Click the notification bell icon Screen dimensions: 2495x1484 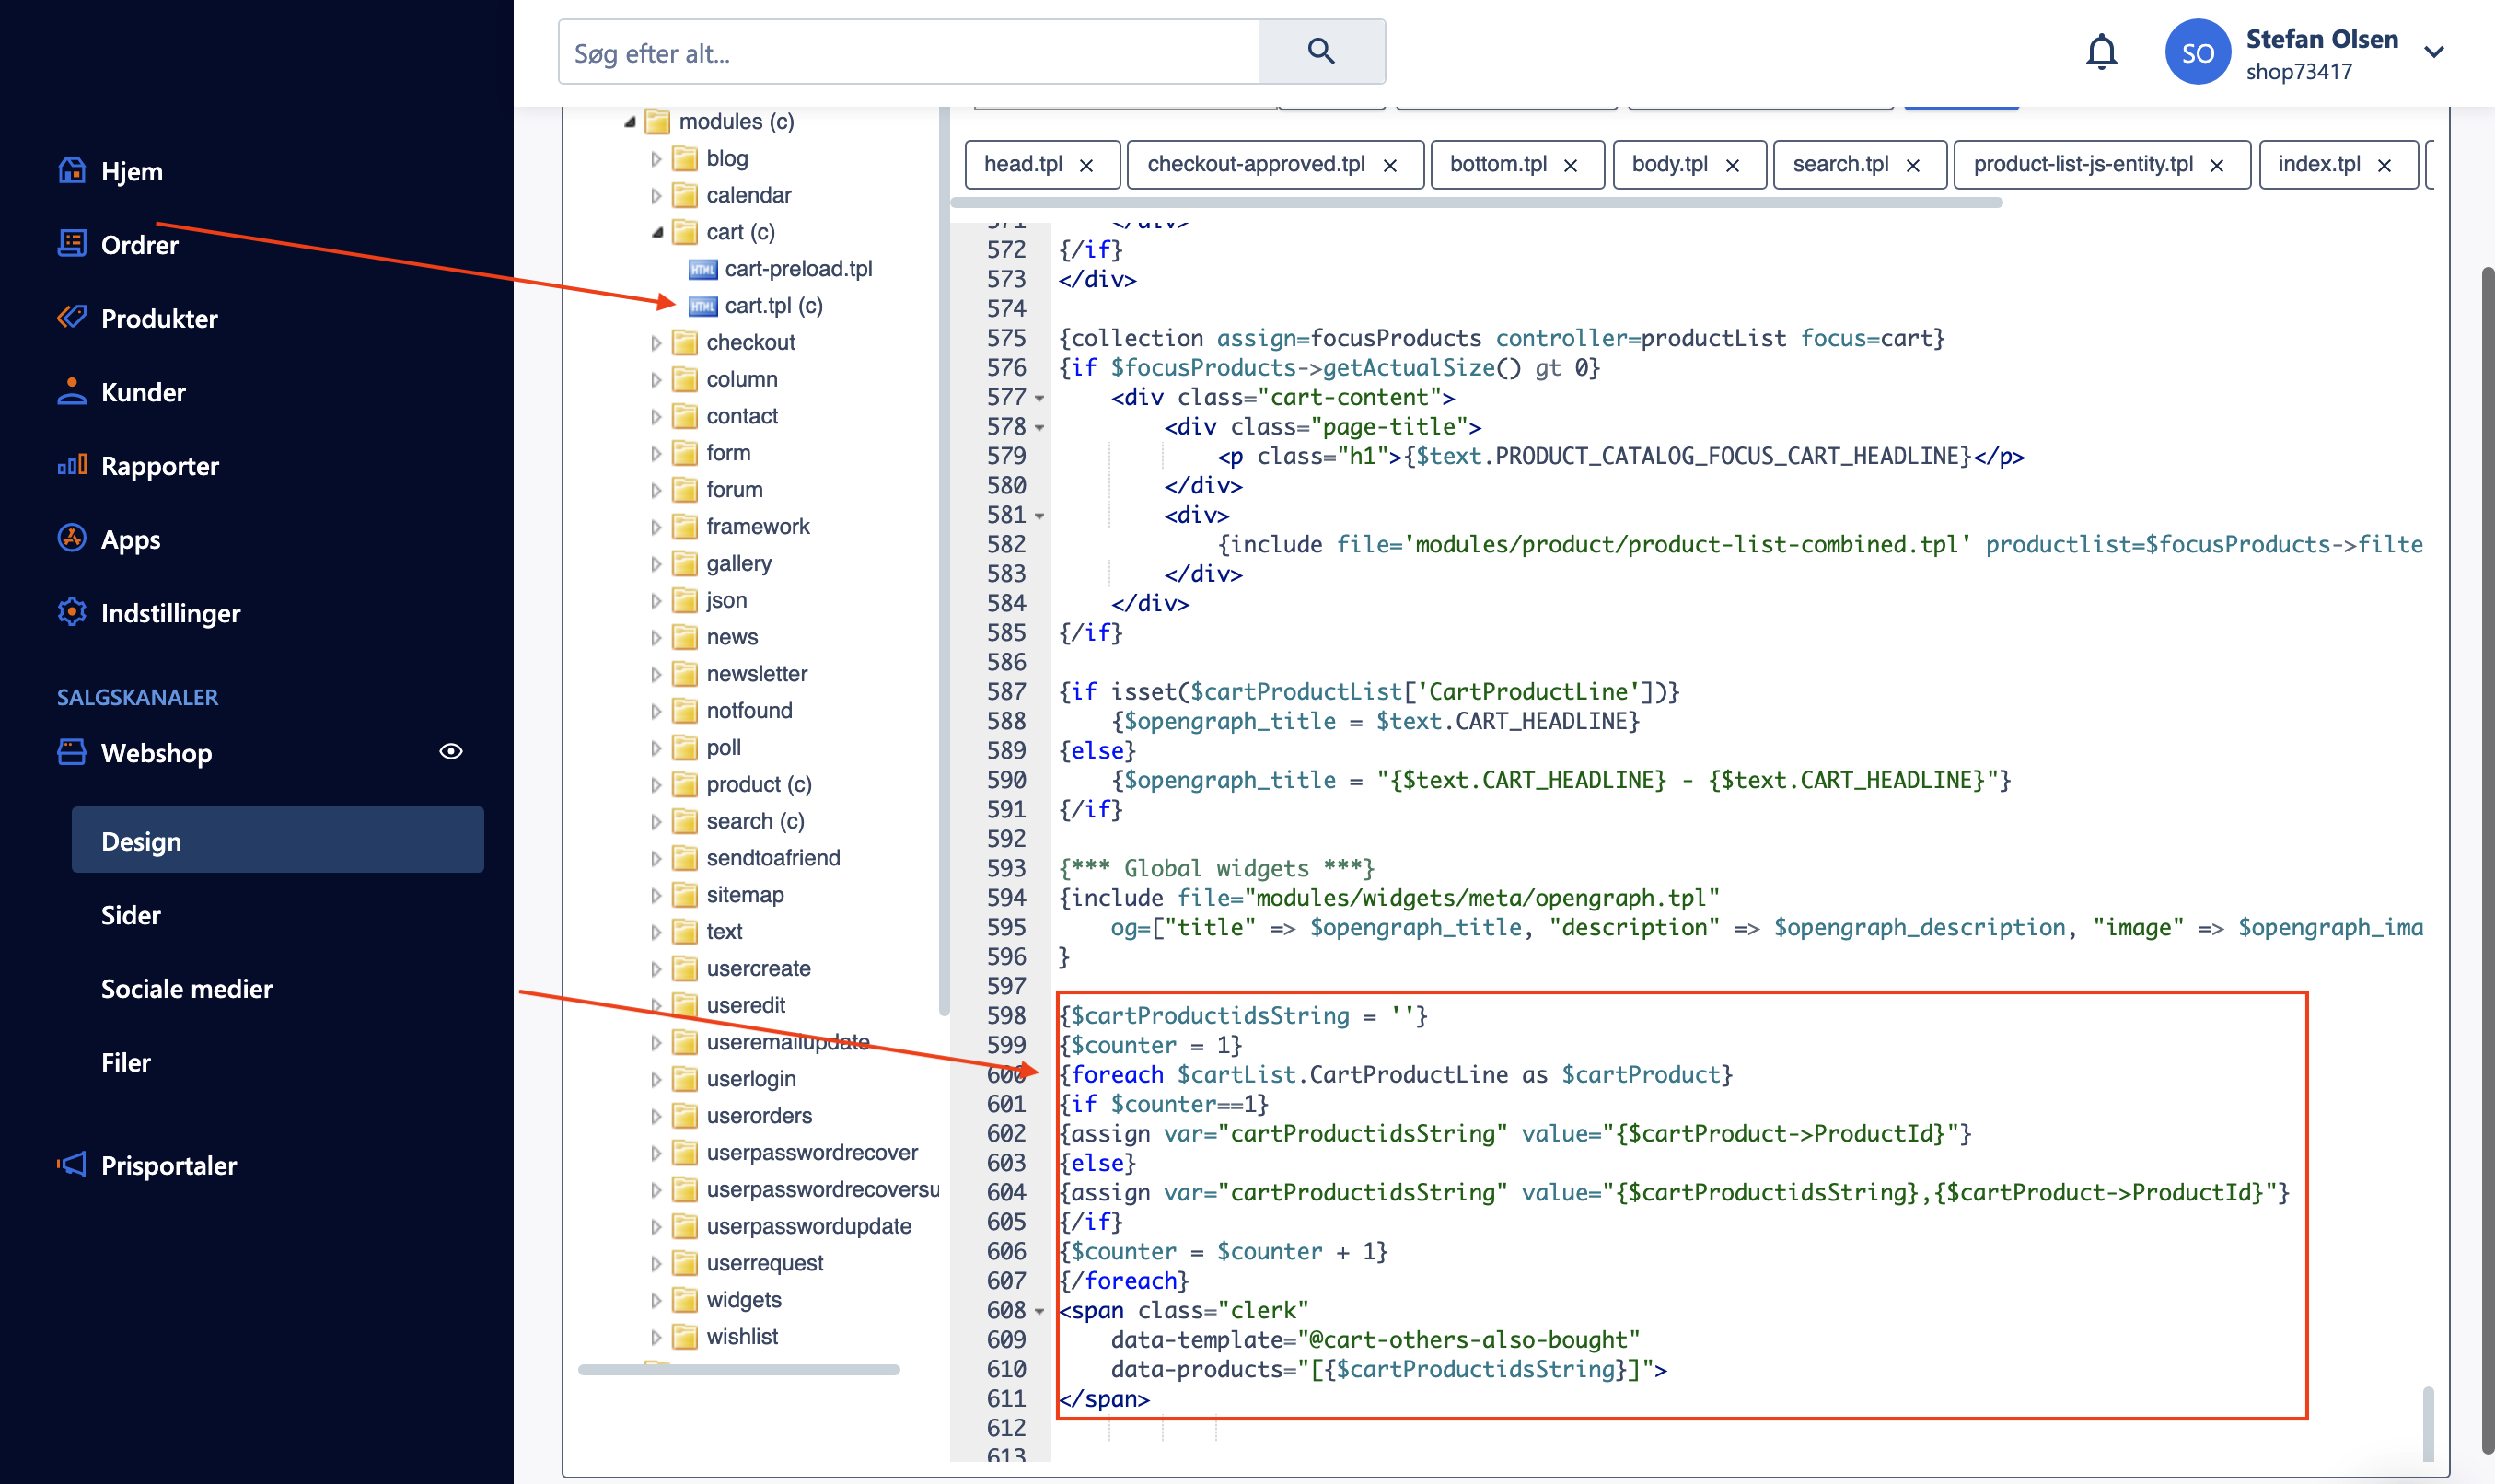(x=2101, y=52)
